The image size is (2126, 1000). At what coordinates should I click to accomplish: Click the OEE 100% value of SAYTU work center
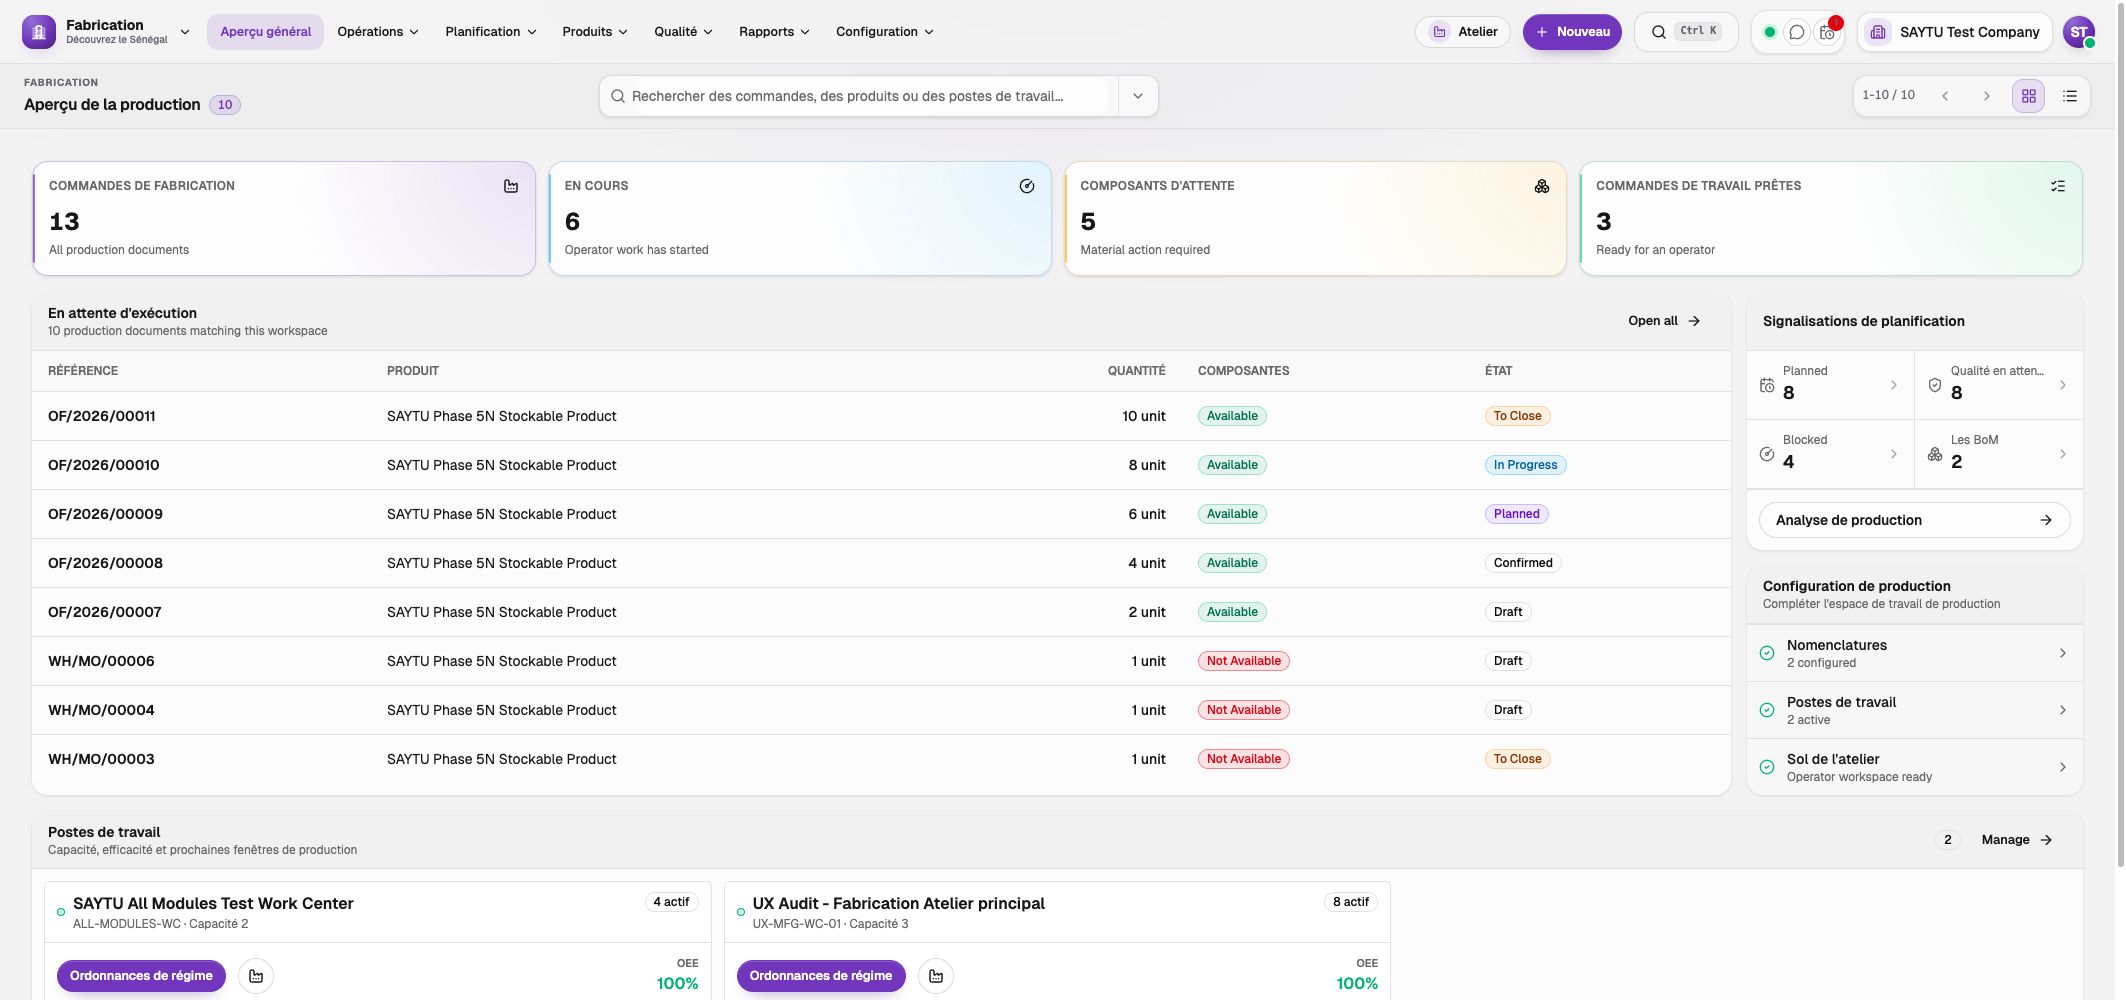[677, 984]
